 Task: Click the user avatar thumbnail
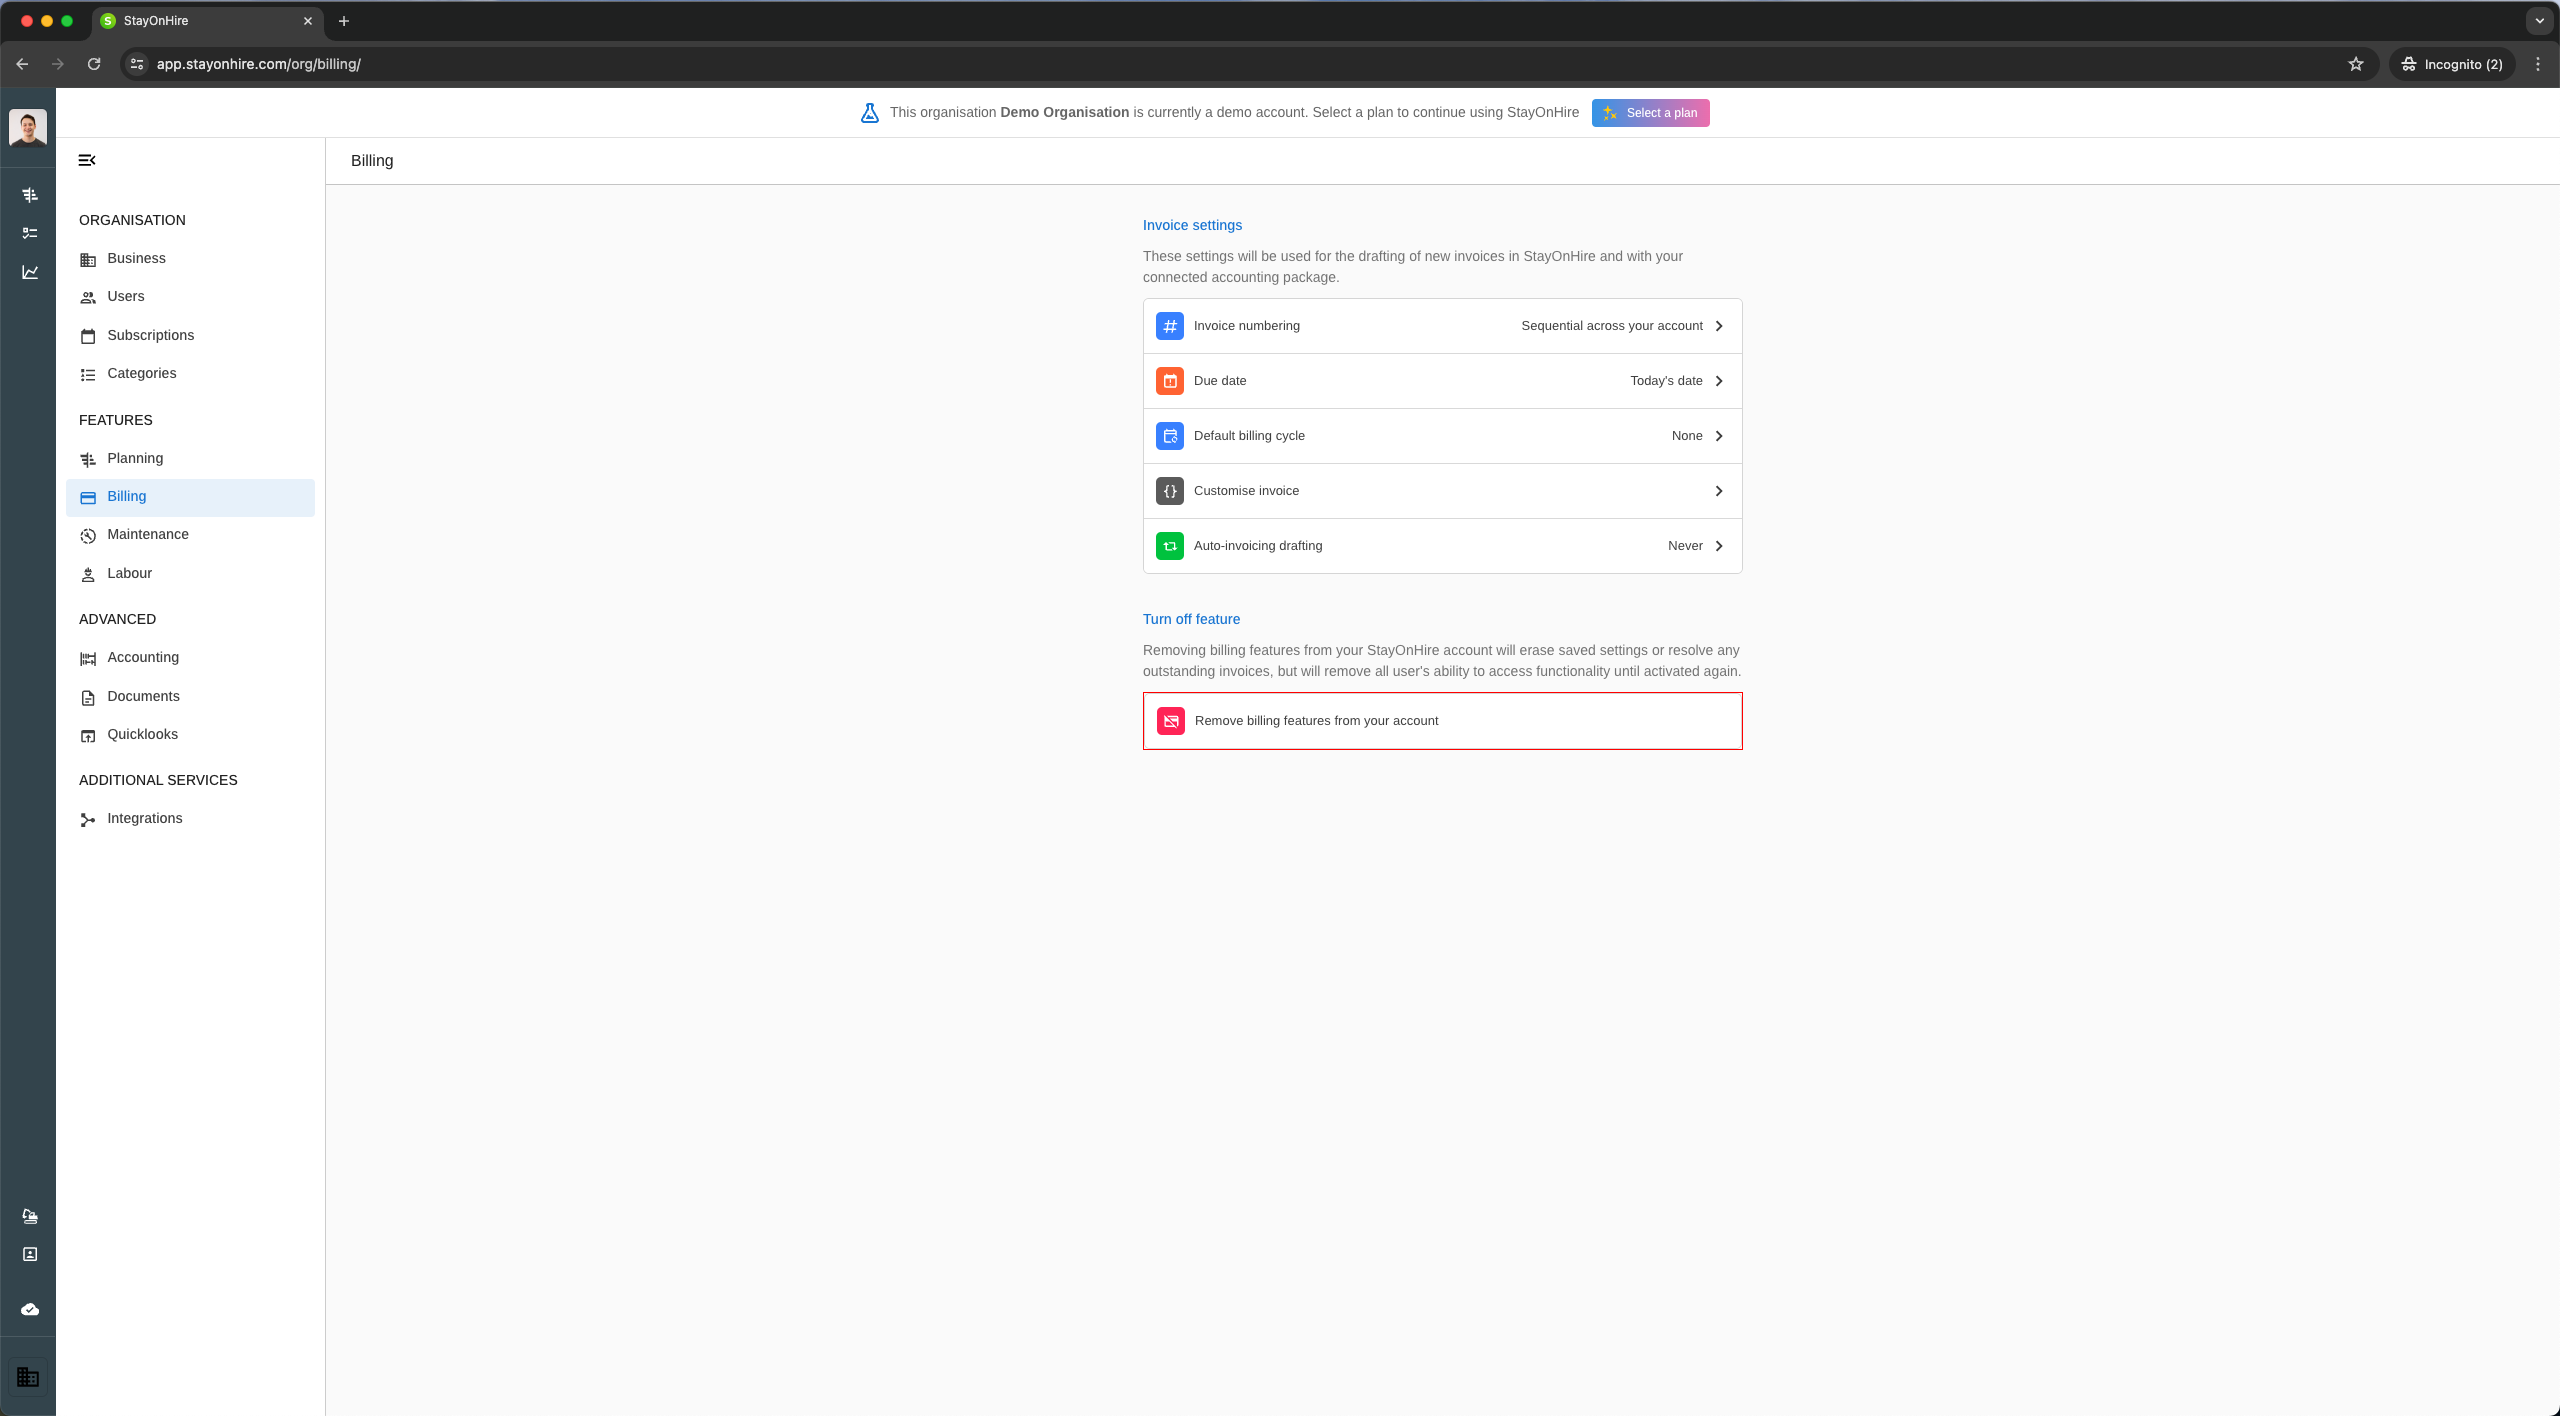coord(28,127)
